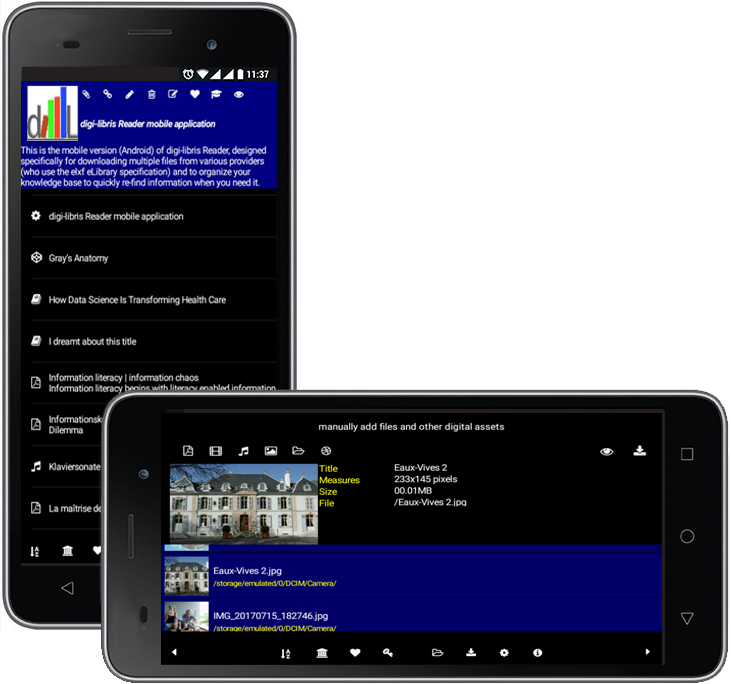This screenshot has width=731, height=684.
Task: Tap the link chain icon in top toolbar
Action: tap(108, 94)
